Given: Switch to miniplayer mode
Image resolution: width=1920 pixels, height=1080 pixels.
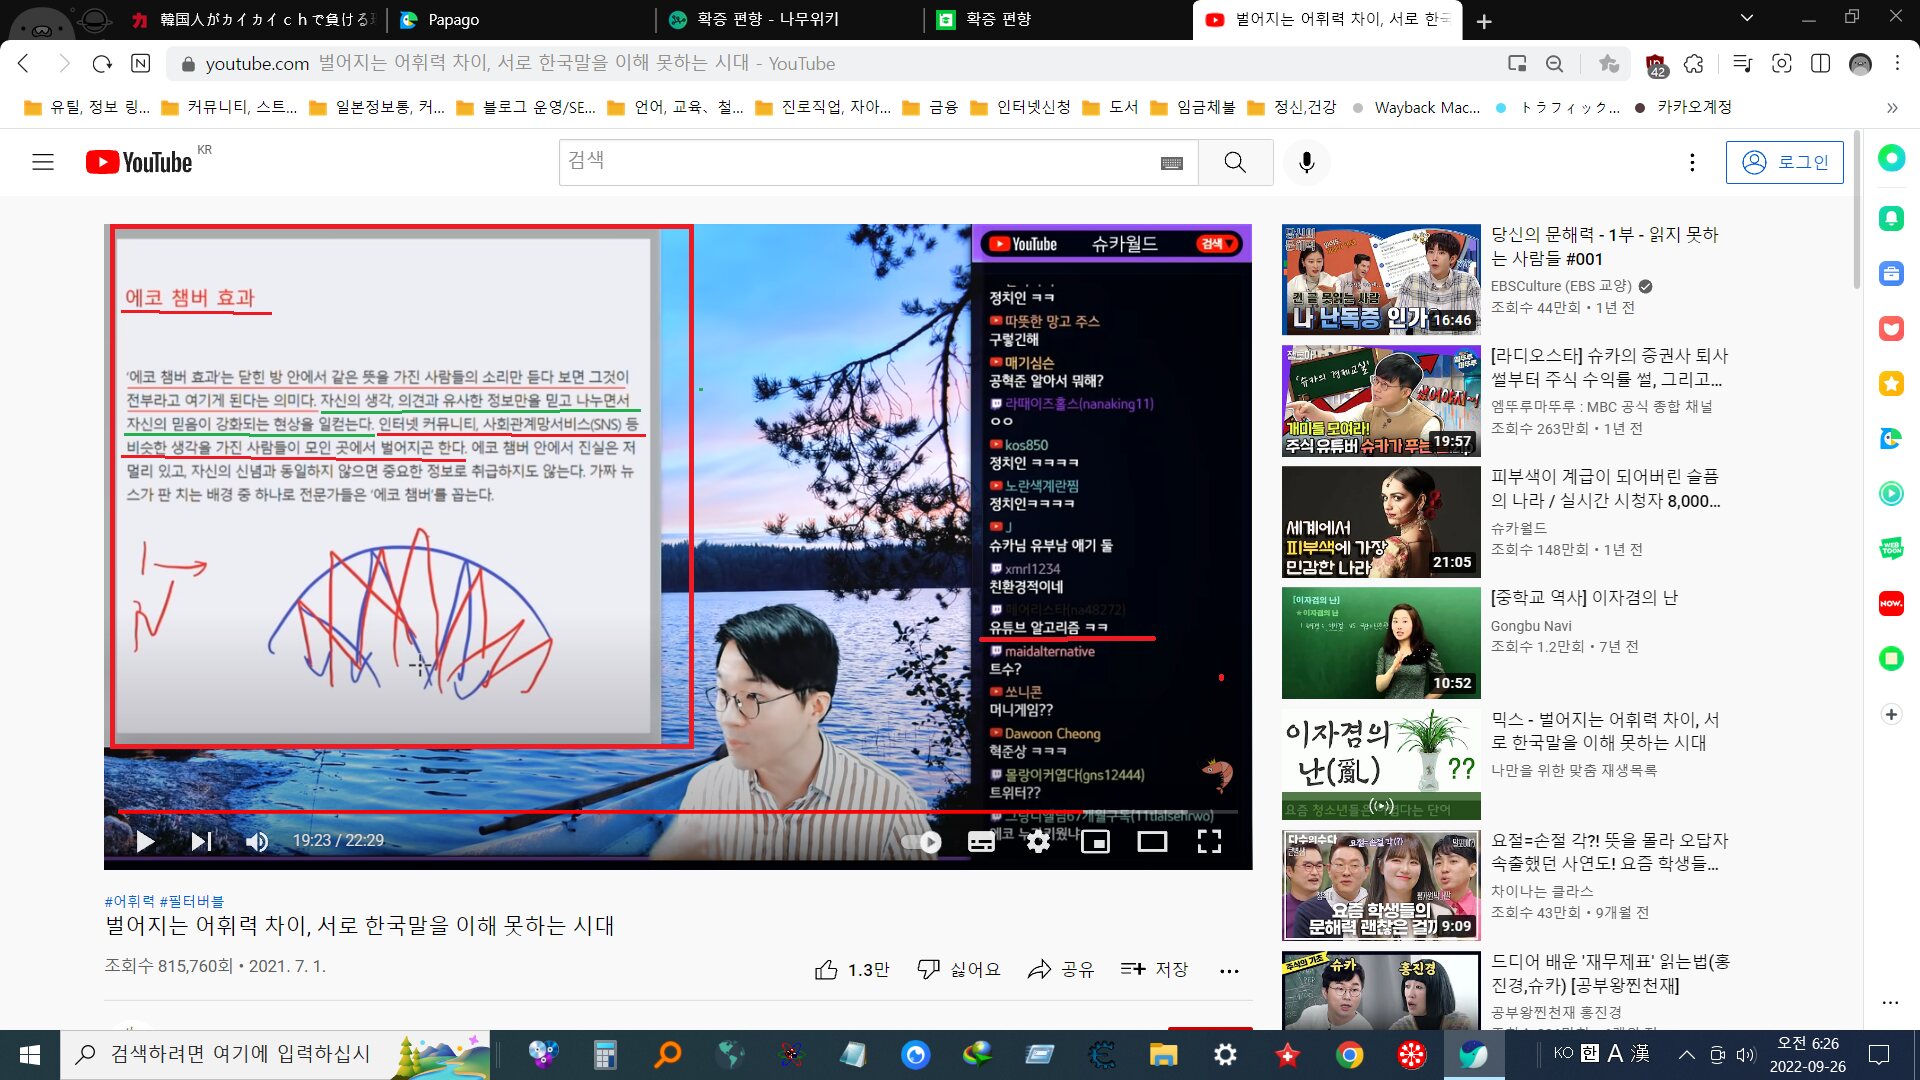Looking at the screenshot, I should pos(1095,842).
